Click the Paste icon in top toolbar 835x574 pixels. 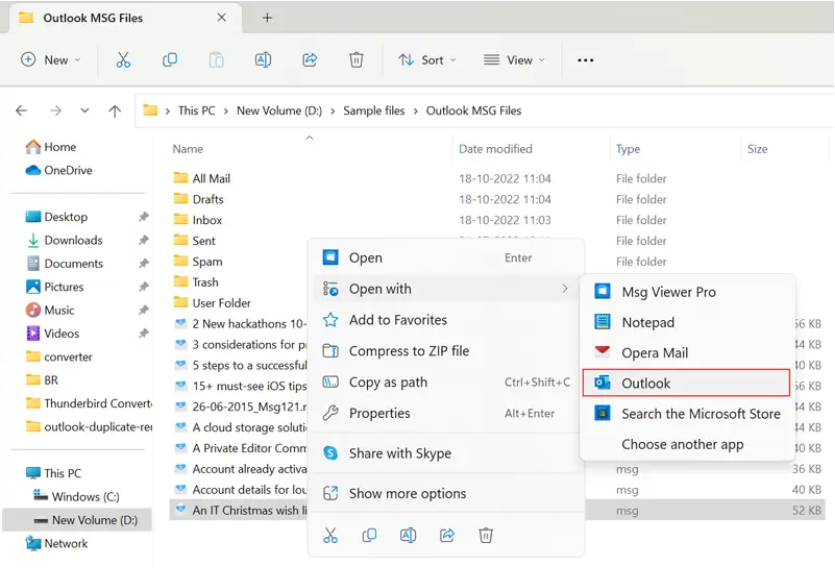216,60
